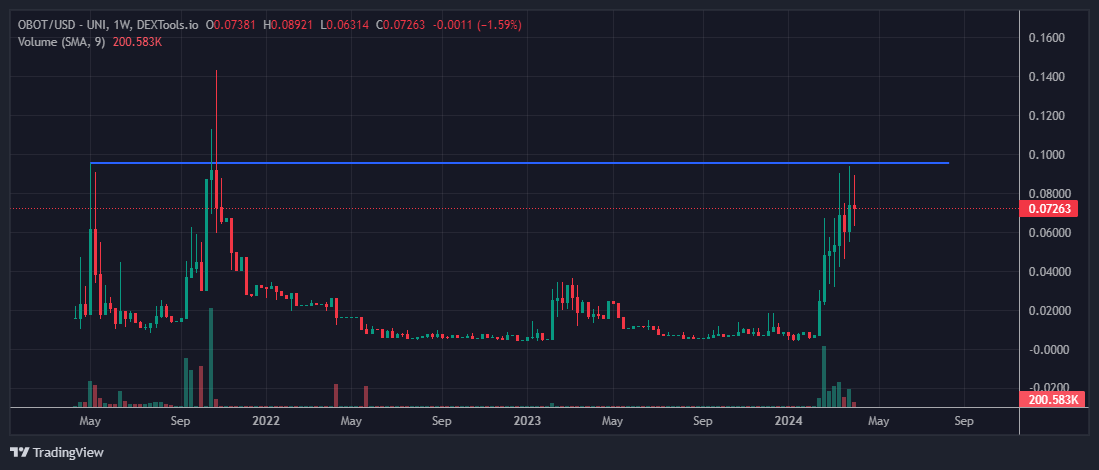Image resolution: width=1099 pixels, height=470 pixels.
Task: Click the TradingView logo
Action: (x=57, y=452)
